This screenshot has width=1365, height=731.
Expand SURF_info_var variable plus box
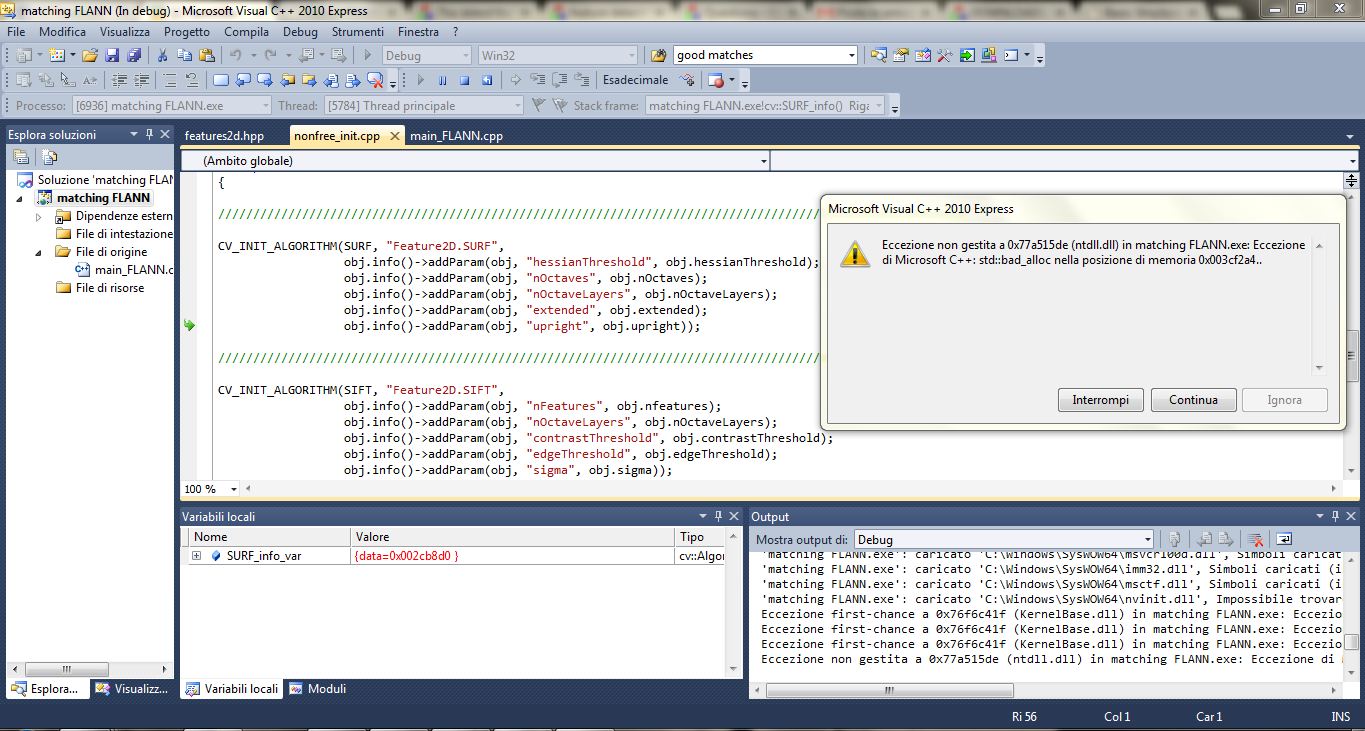coord(197,555)
